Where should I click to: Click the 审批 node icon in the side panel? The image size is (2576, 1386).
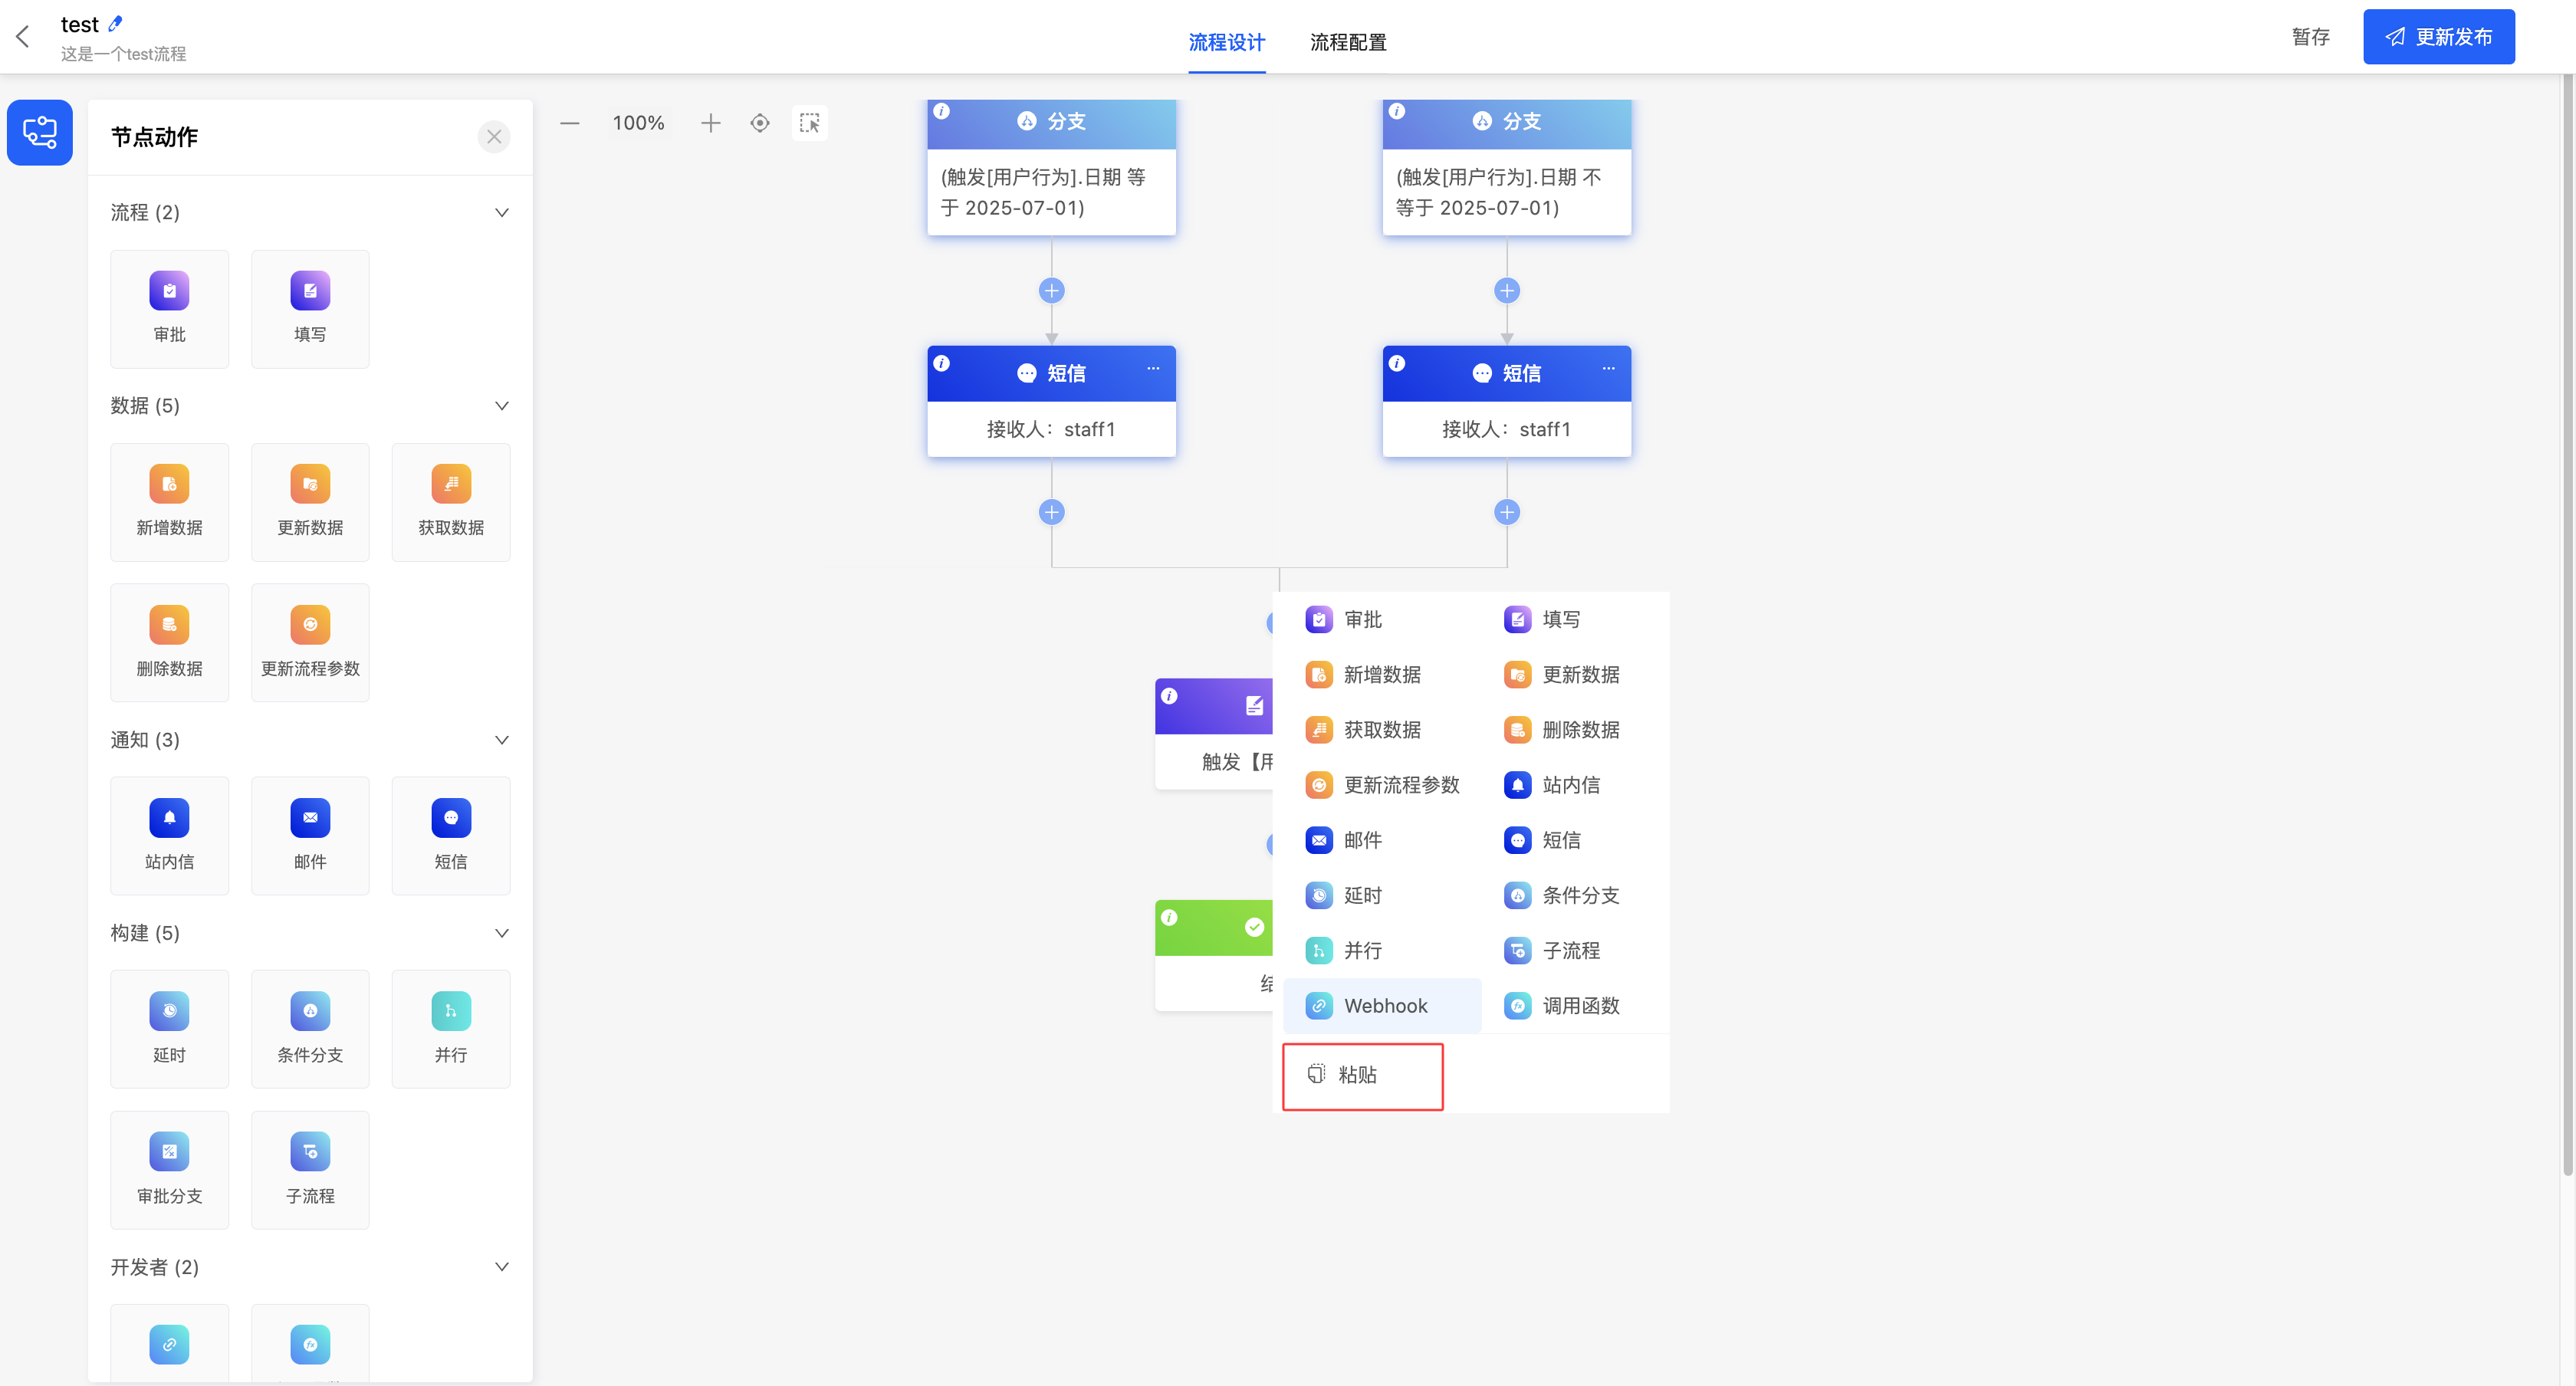tap(169, 291)
